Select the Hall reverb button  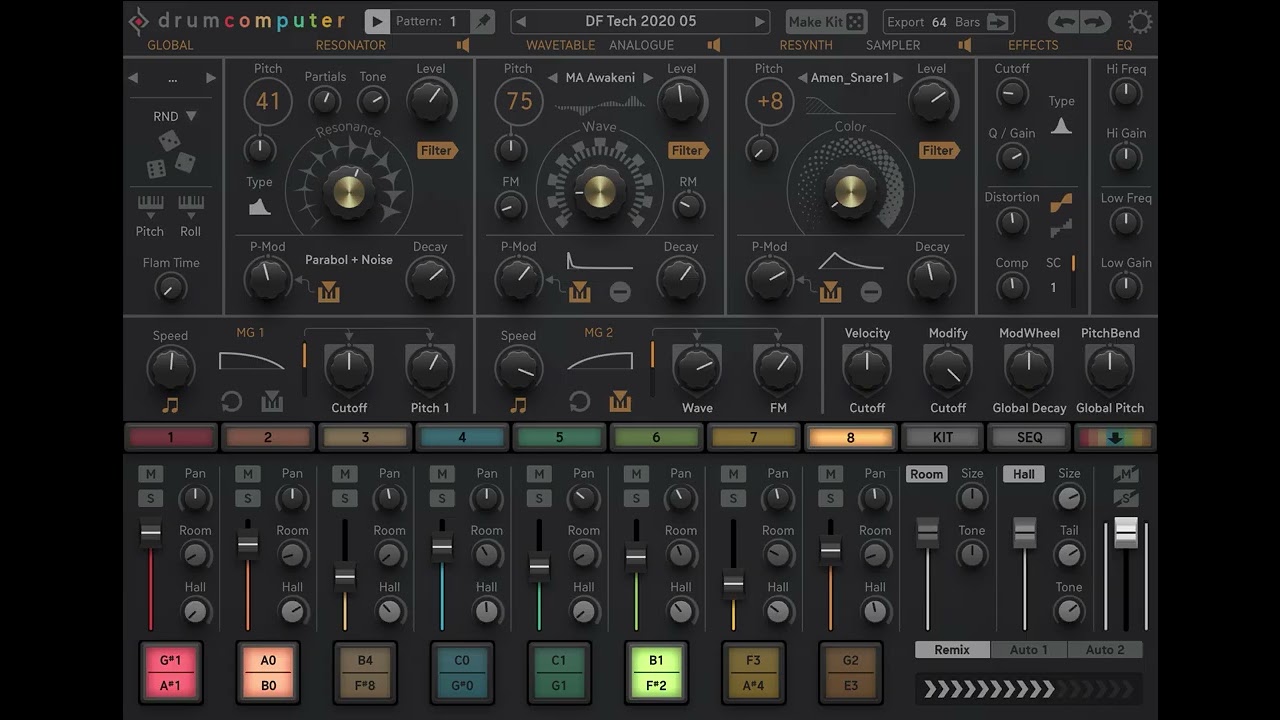pos(1024,474)
